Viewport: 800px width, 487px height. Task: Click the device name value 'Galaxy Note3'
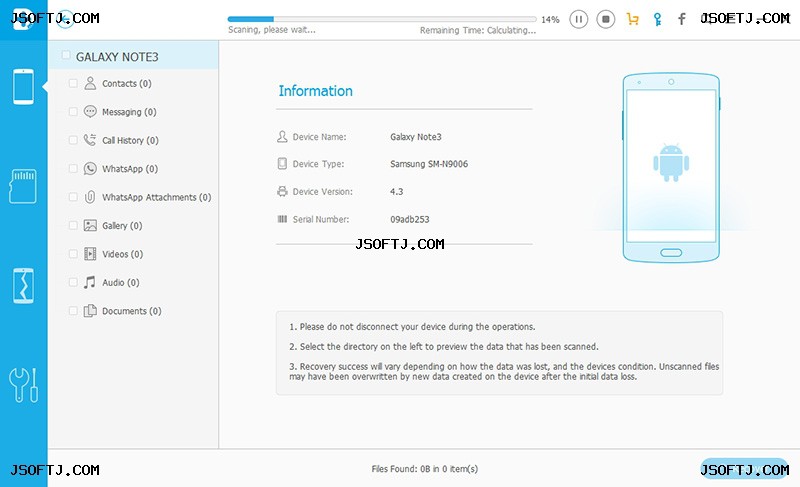click(x=416, y=137)
